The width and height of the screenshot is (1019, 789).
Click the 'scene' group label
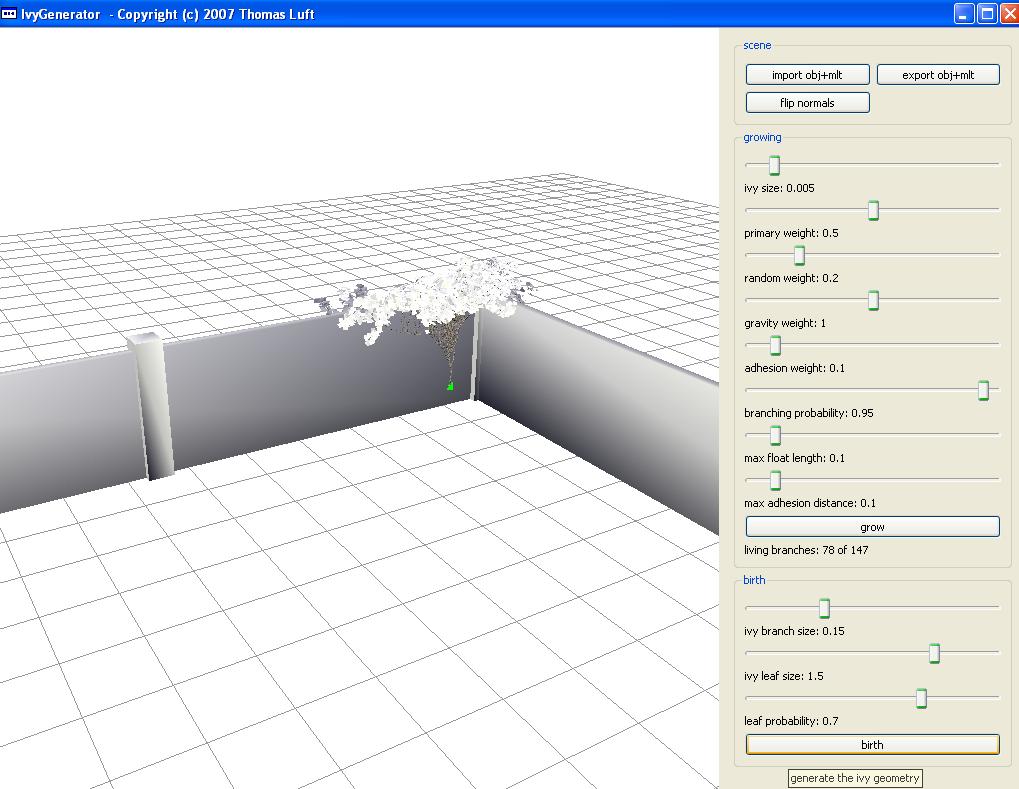[x=757, y=45]
